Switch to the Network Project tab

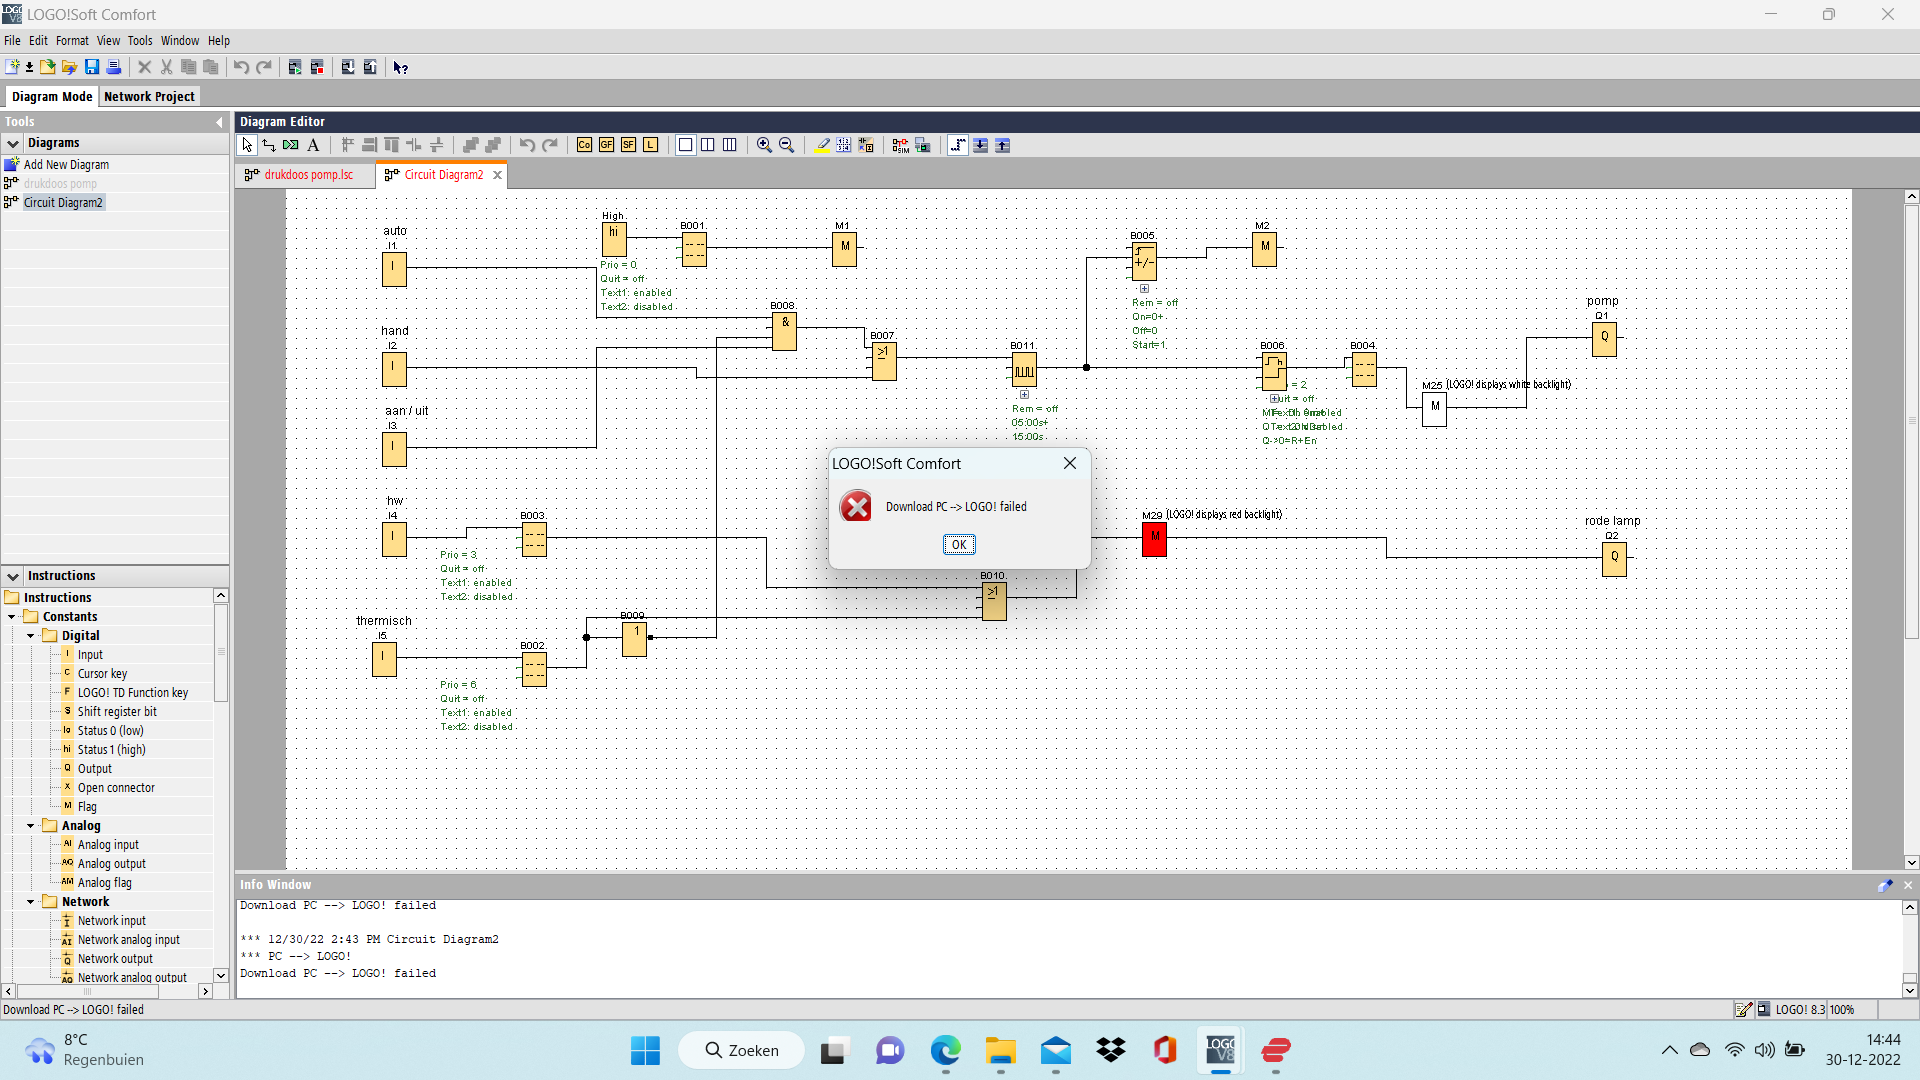coord(149,97)
